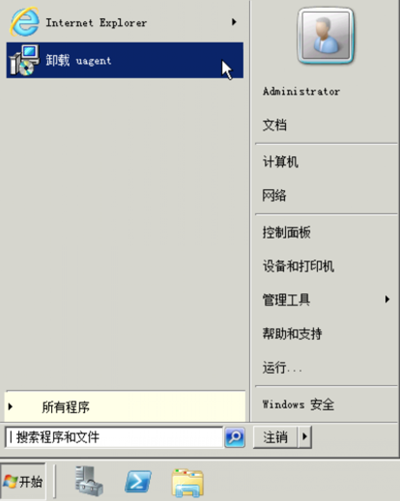Select 计算机 menu entry
Viewport: 400px width, 501px height.
[280, 162]
